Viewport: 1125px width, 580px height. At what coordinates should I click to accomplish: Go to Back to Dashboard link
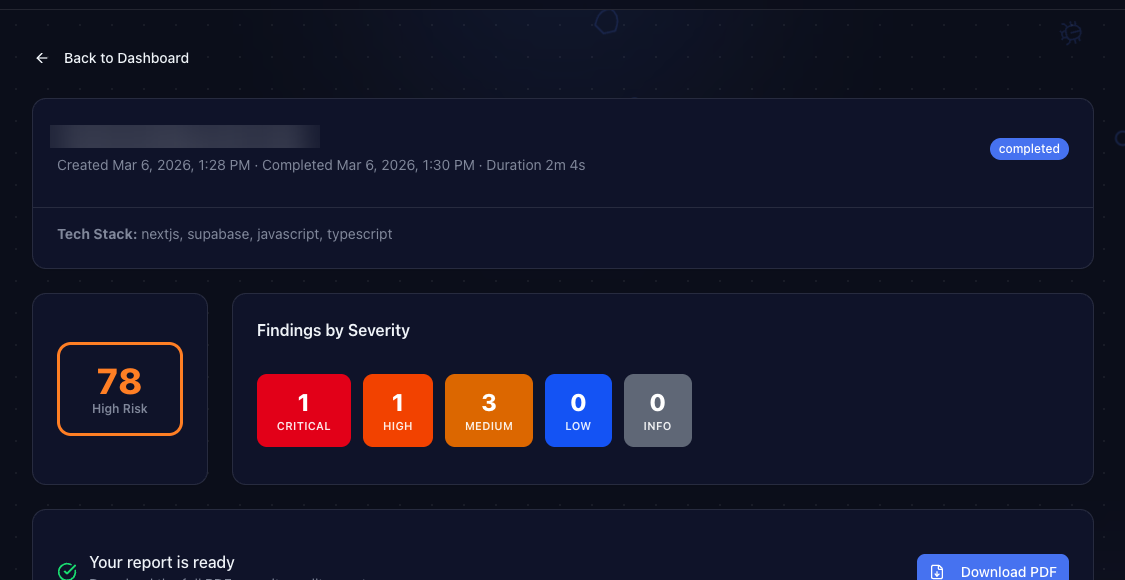point(126,58)
